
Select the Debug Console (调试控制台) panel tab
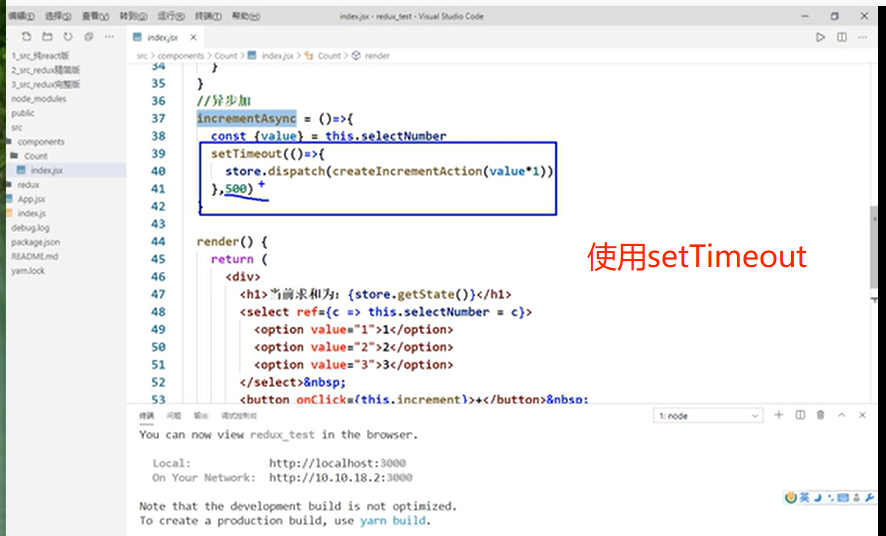(x=239, y=416)
